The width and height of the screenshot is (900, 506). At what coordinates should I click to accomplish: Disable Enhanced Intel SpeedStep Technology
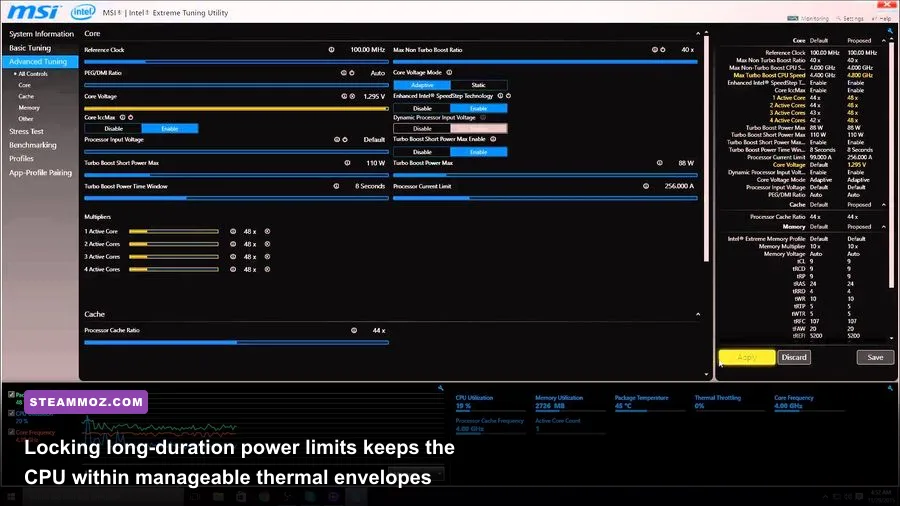pos(422,108)
